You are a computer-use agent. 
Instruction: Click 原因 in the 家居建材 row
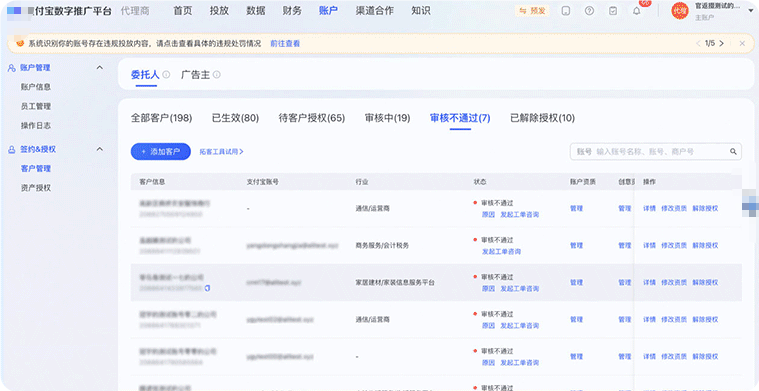[x=488, y=288]
